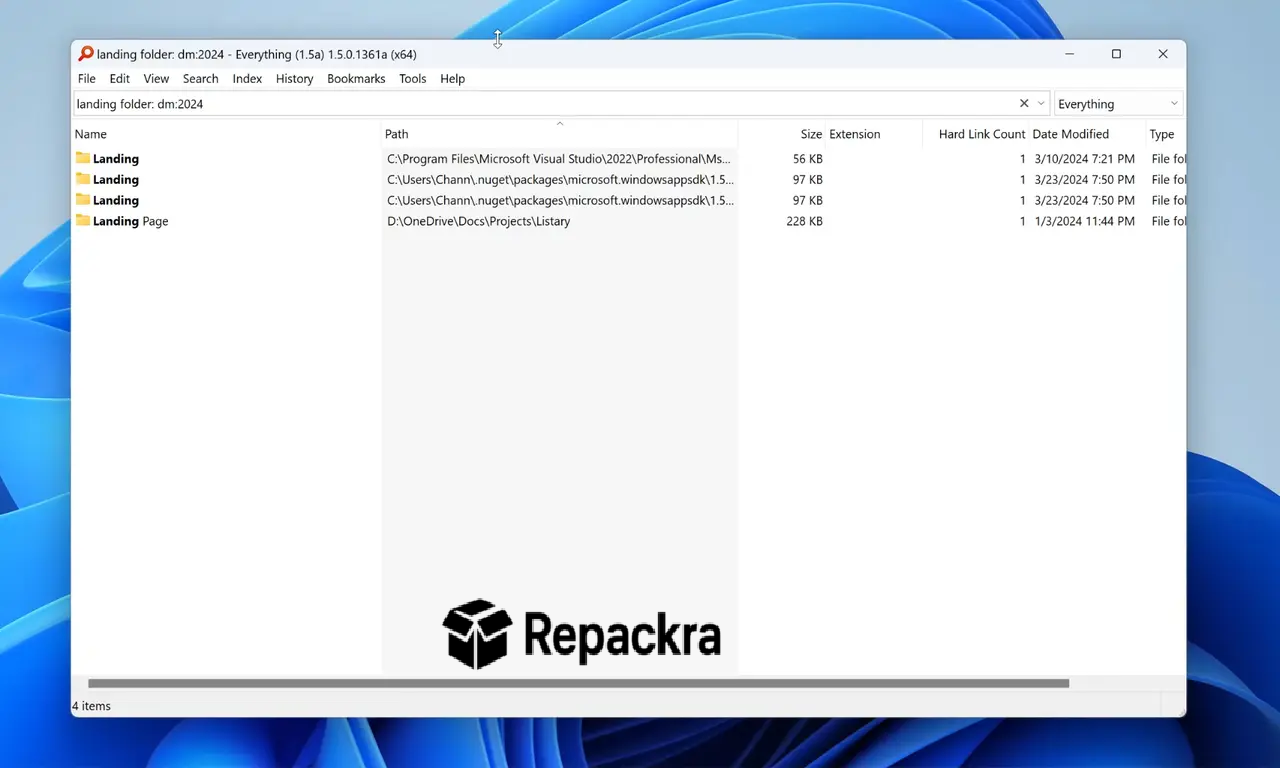Click the 228 KB size cell
Image resolution: width=1280 pixels, height=768 pixels.
pos(804,221)
